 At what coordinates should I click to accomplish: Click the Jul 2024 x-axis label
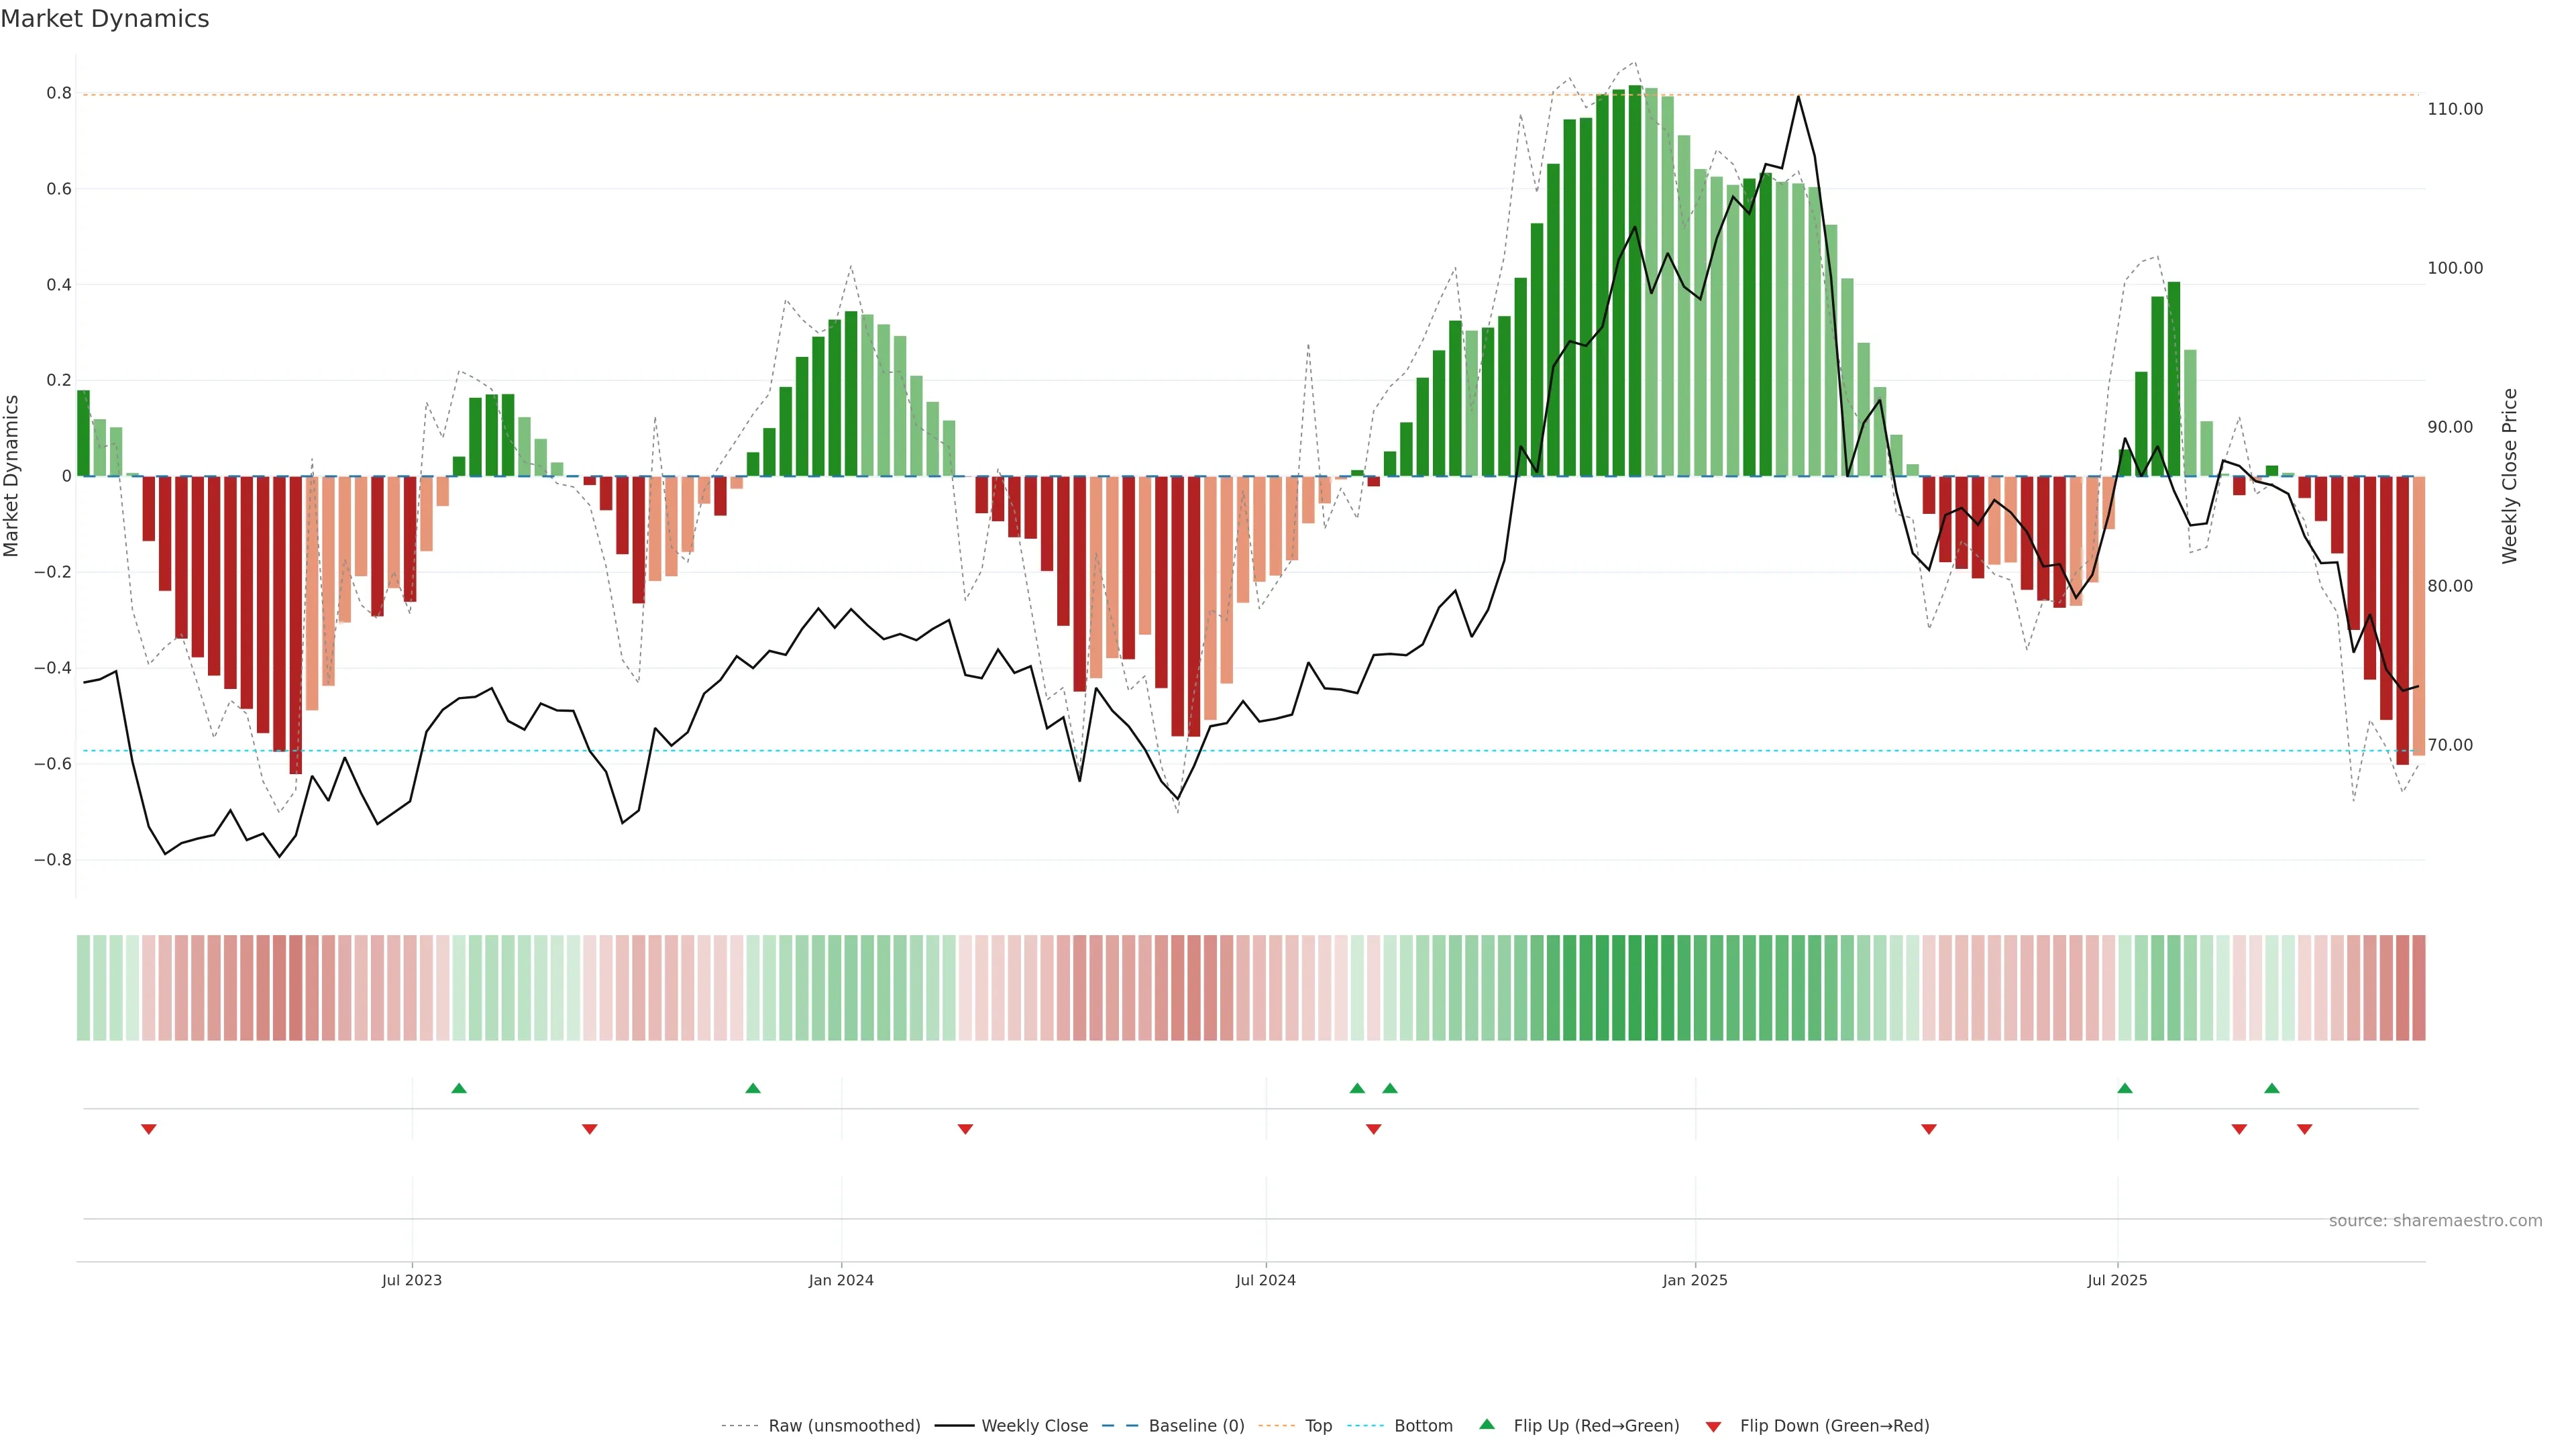pos(1265,1280)
